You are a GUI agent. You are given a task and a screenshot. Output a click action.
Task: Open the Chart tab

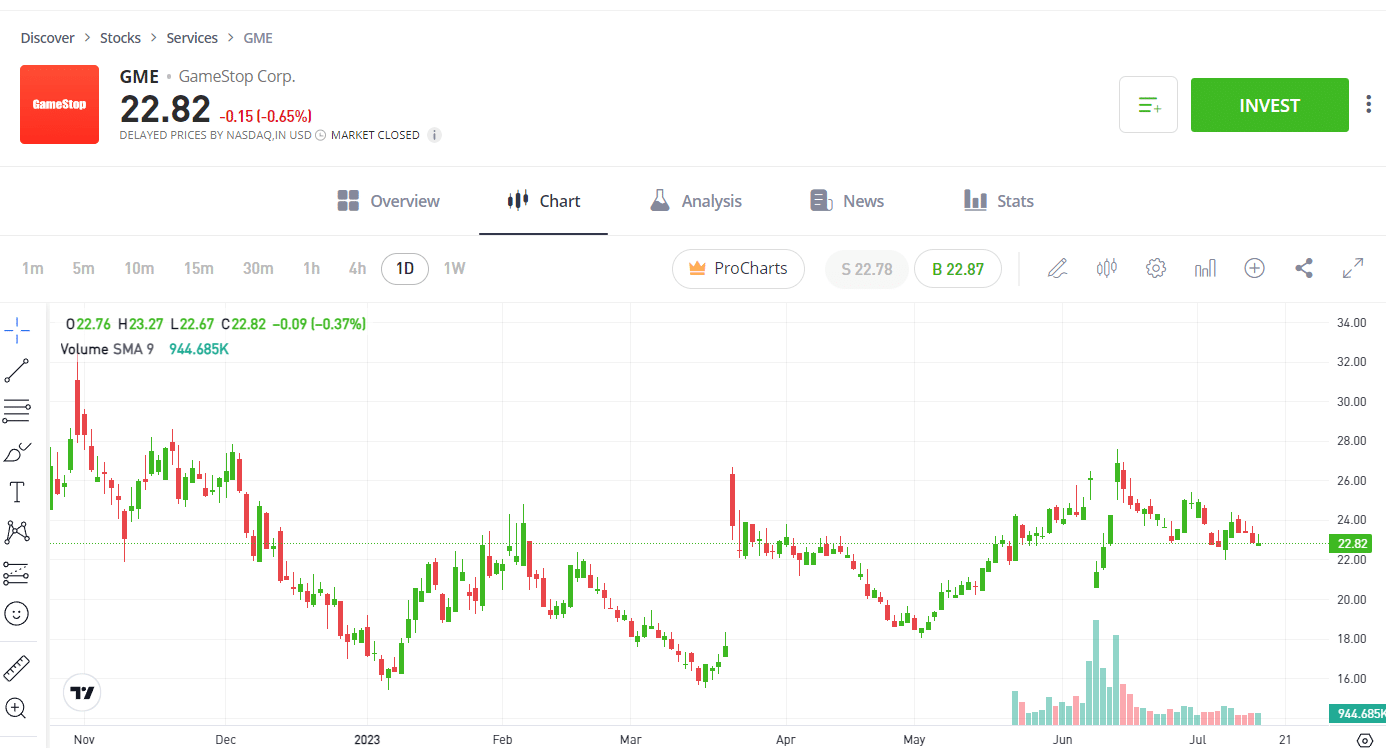[x=543, y=201]
